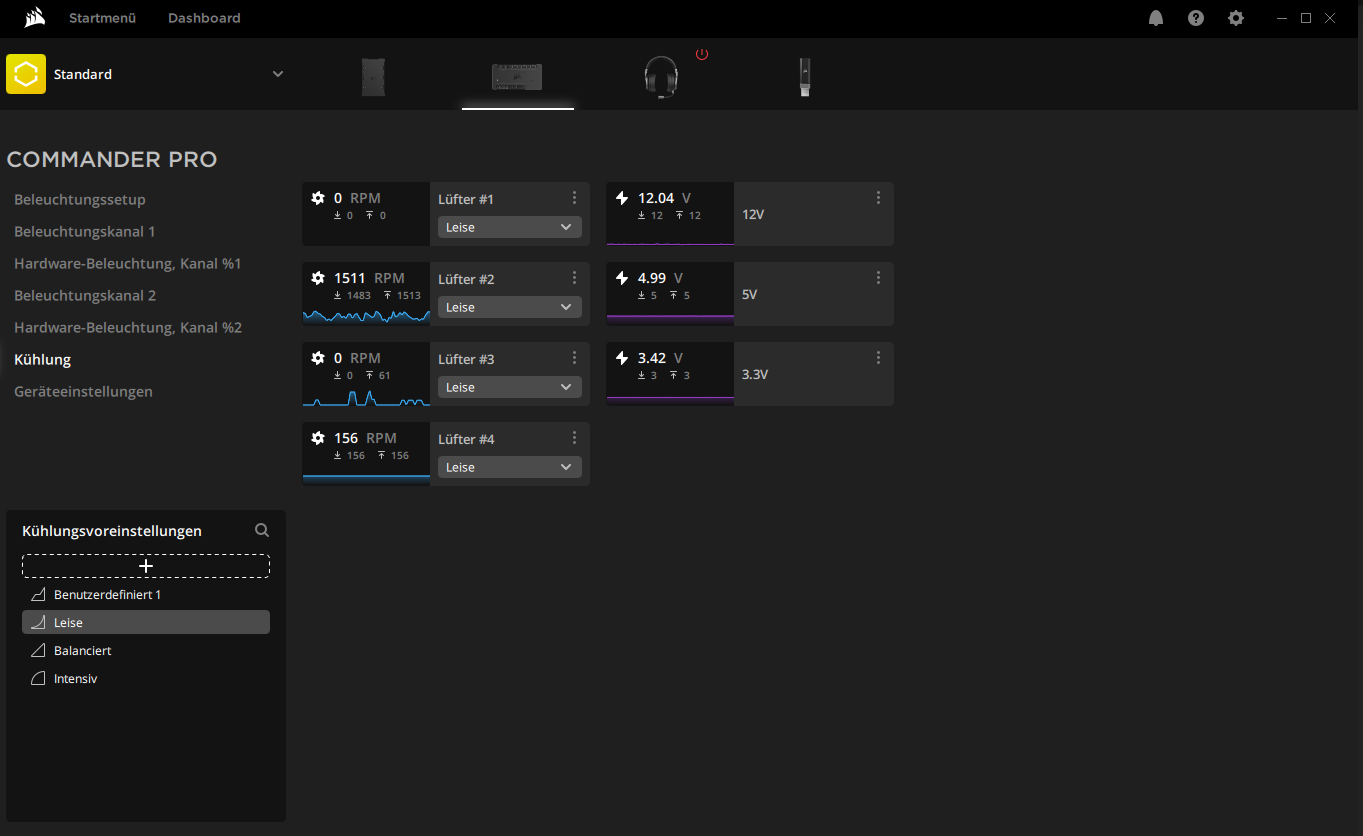Image resolution: width=1363 pixels, height=836 pixels.
Task: Click the Lüfter #3 RPM graph
Action: coord(366,397)
